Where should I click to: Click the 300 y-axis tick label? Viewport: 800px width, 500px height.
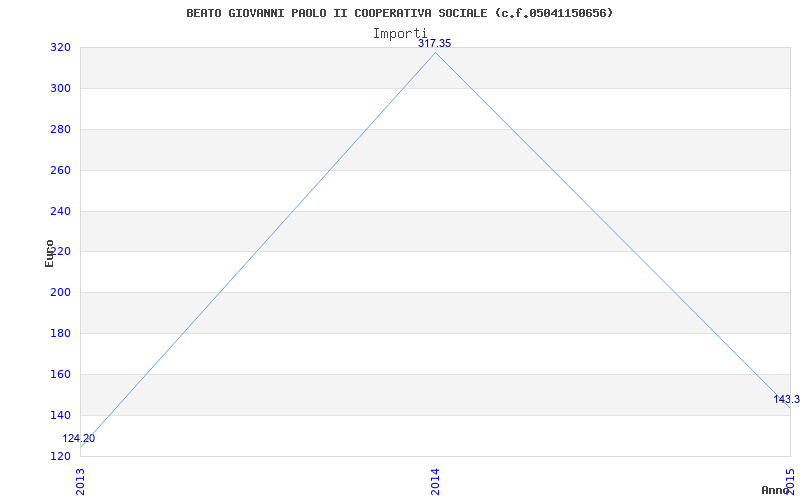[x=61, y=88]
